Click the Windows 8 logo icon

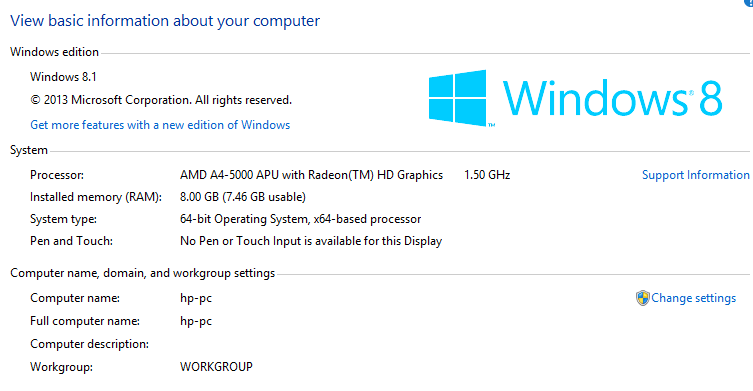(x=457, y=98)
